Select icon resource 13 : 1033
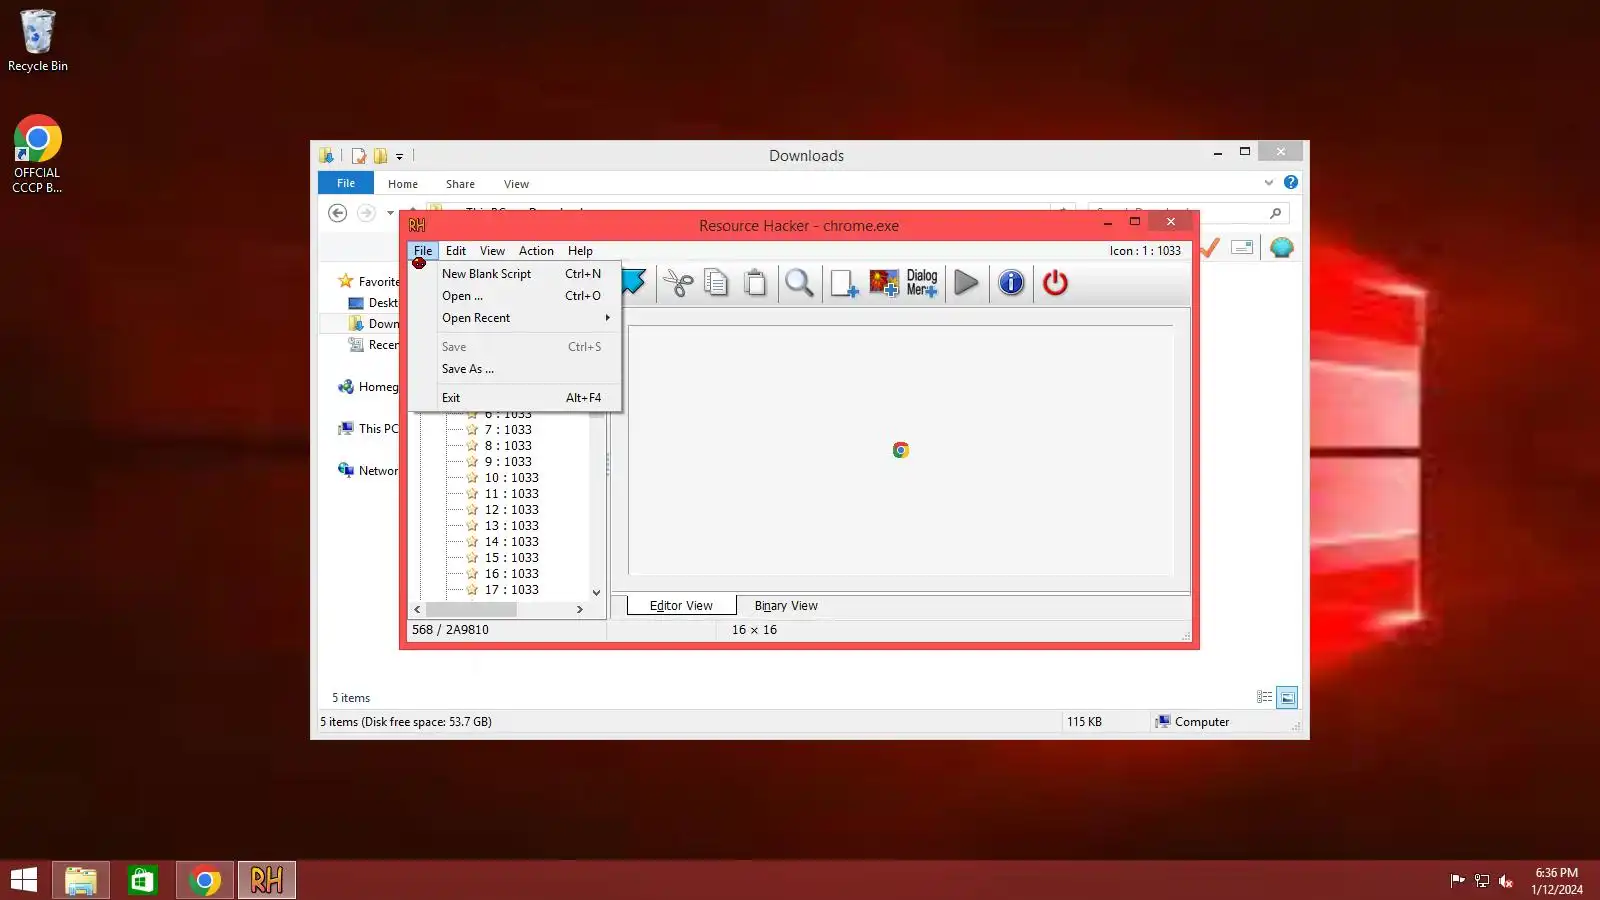This screenshot has width=1600, height=900. (512, 526)
